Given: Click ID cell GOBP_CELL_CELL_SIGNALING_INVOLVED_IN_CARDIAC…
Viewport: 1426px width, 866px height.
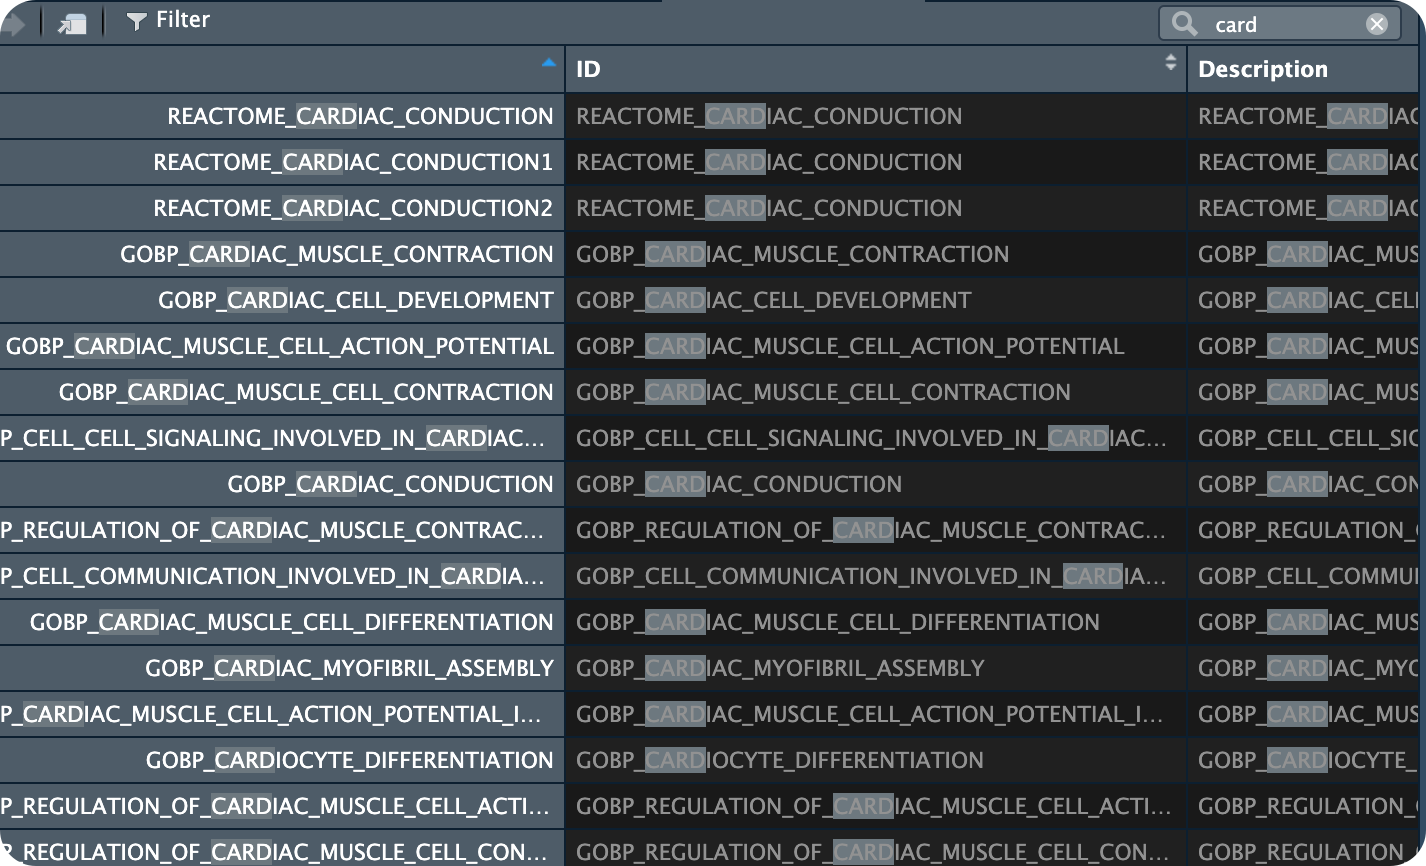Looking at the screenshot, I should pyautogui.click(x=876, y=438).
